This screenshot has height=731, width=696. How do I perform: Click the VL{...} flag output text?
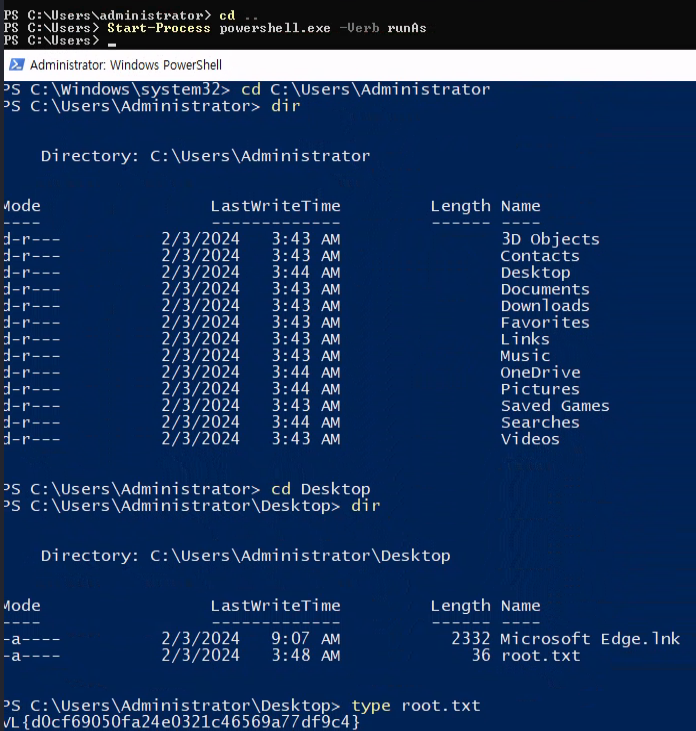coord(181,721)
